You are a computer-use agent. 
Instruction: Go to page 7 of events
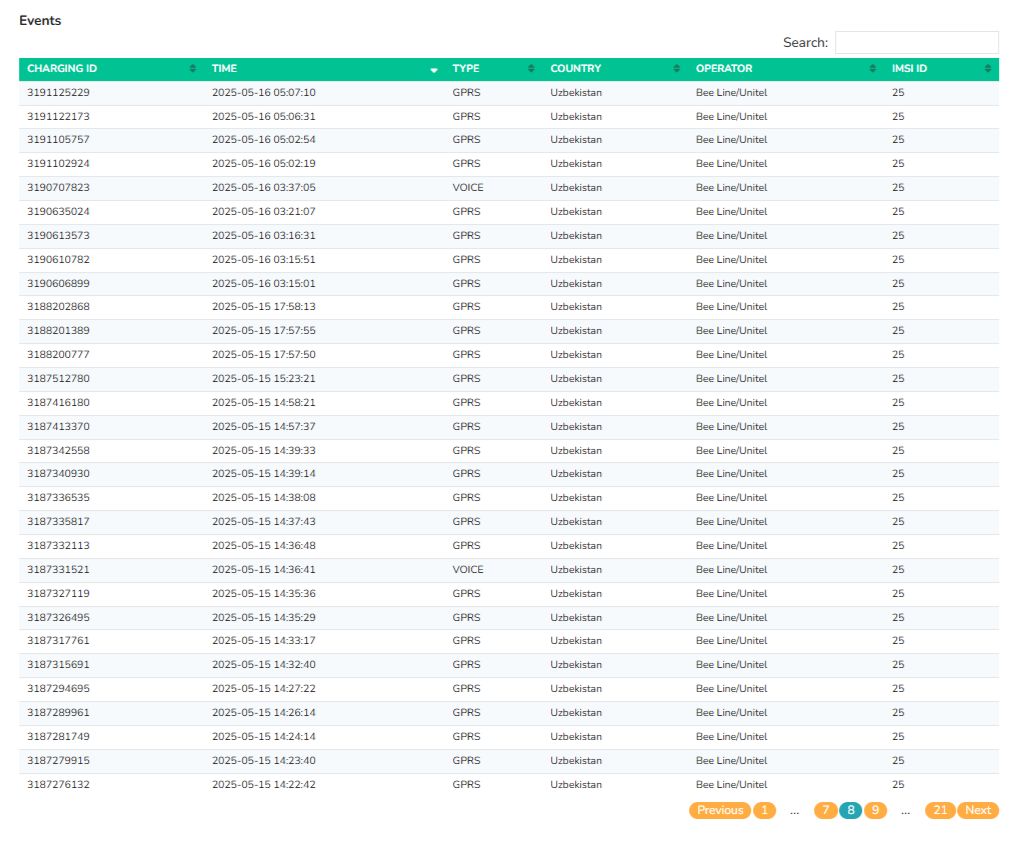click(825, 810)
